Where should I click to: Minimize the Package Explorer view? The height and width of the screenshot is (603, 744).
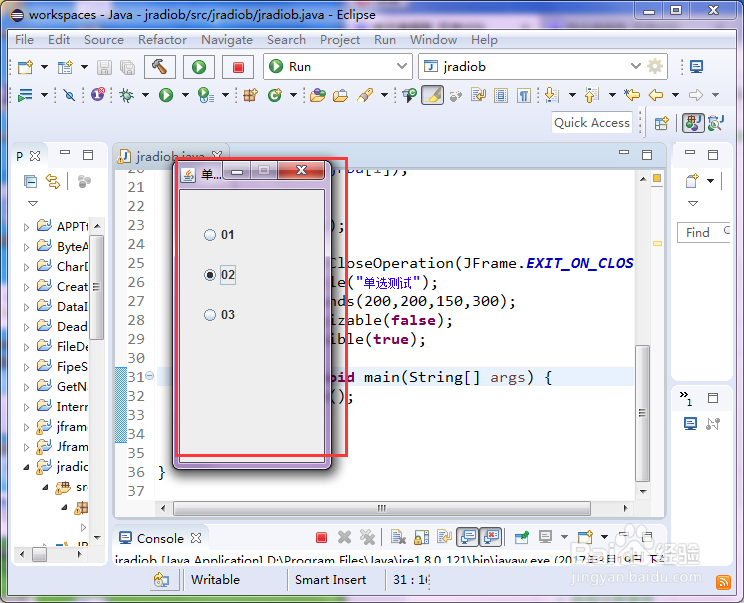tap(65, 153)
